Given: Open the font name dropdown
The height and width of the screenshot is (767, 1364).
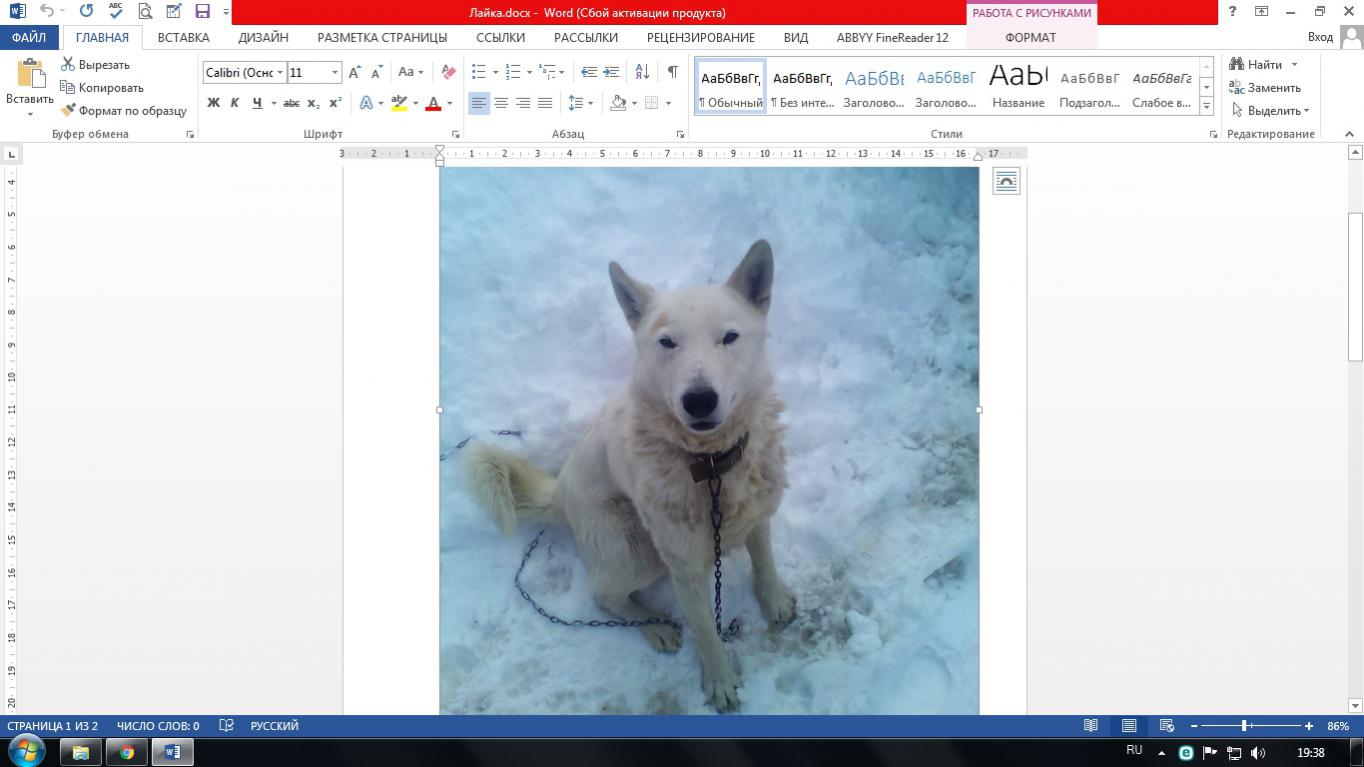Looking at the screenshot, I should 280,73.
